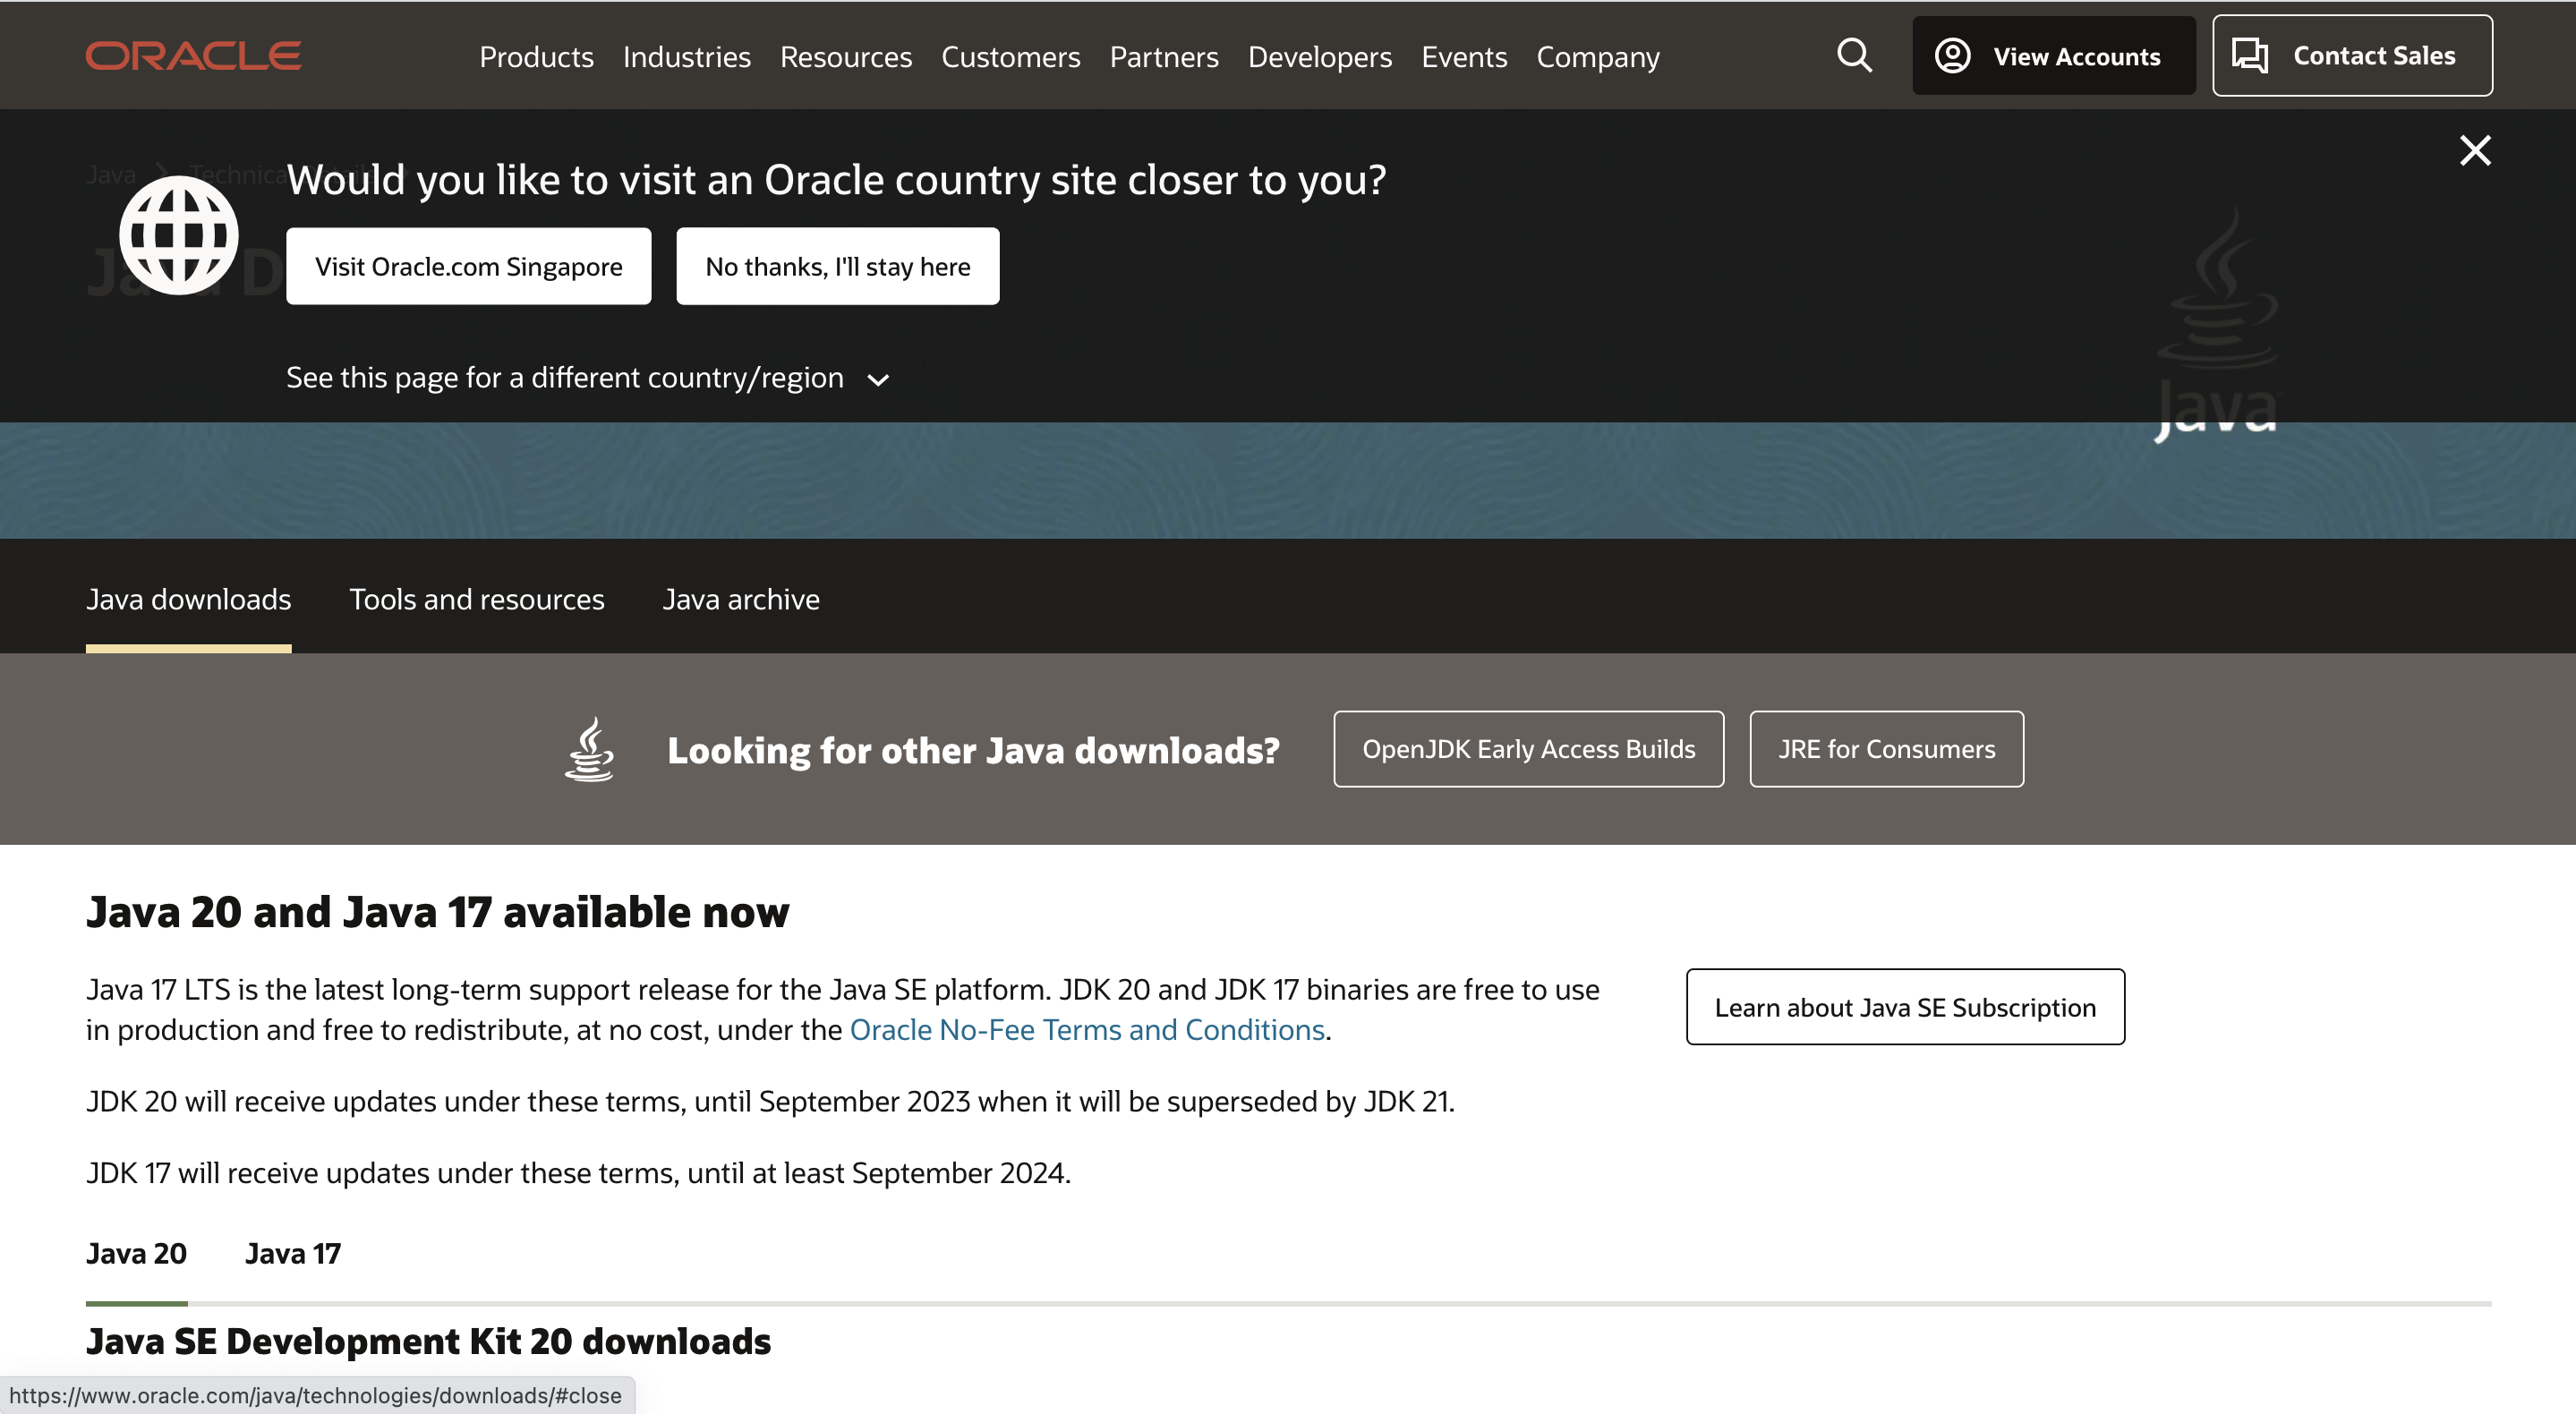This screenshot has width=2576, height=1414.
Task: Click the JDK 17 updates September 2024 sentence
Action: (x=578, y=1173)
